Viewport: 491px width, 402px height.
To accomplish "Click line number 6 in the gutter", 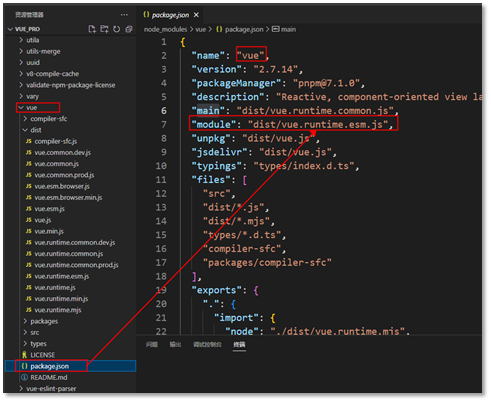I will point(164,111).
